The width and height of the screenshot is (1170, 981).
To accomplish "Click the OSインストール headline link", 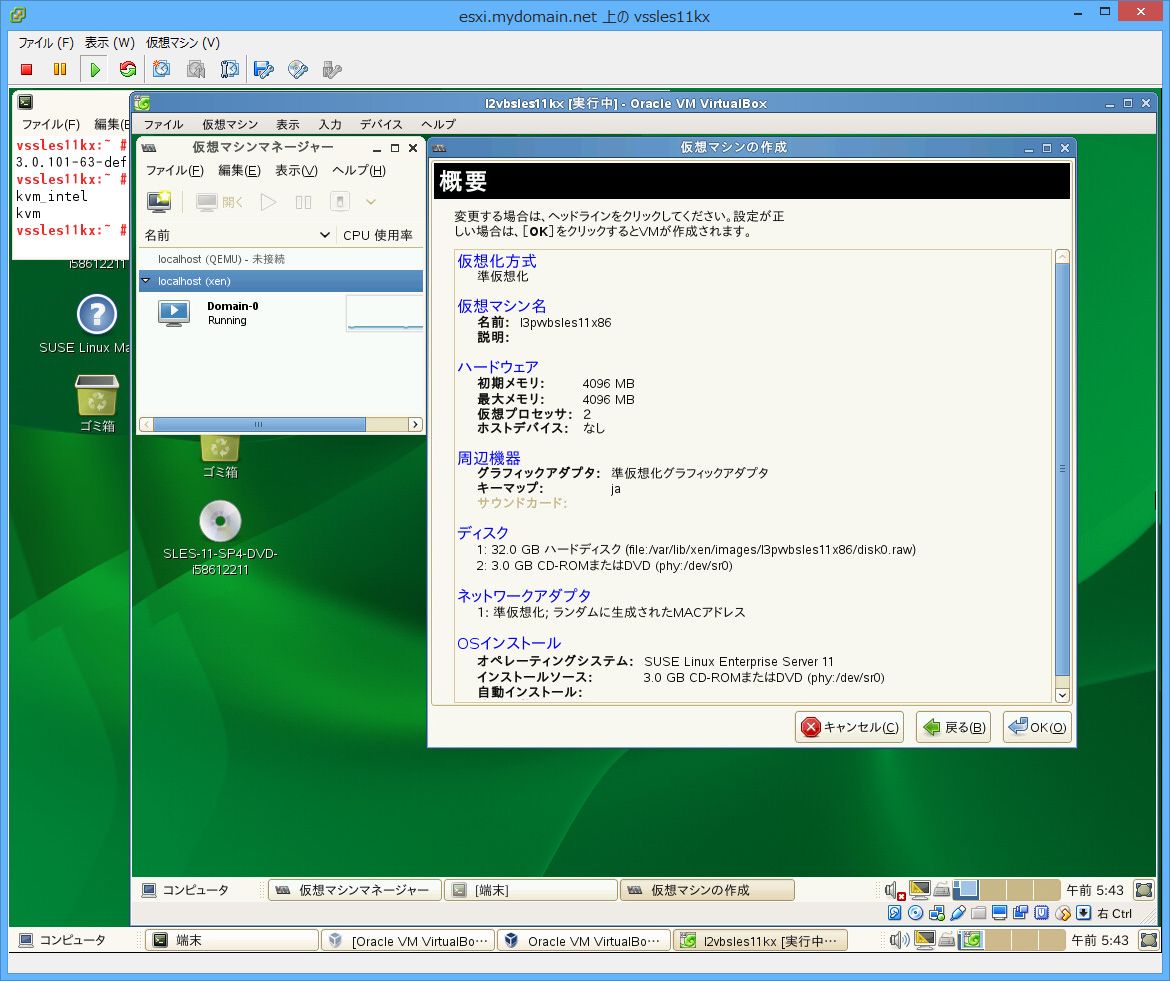I will coord(509,643).
